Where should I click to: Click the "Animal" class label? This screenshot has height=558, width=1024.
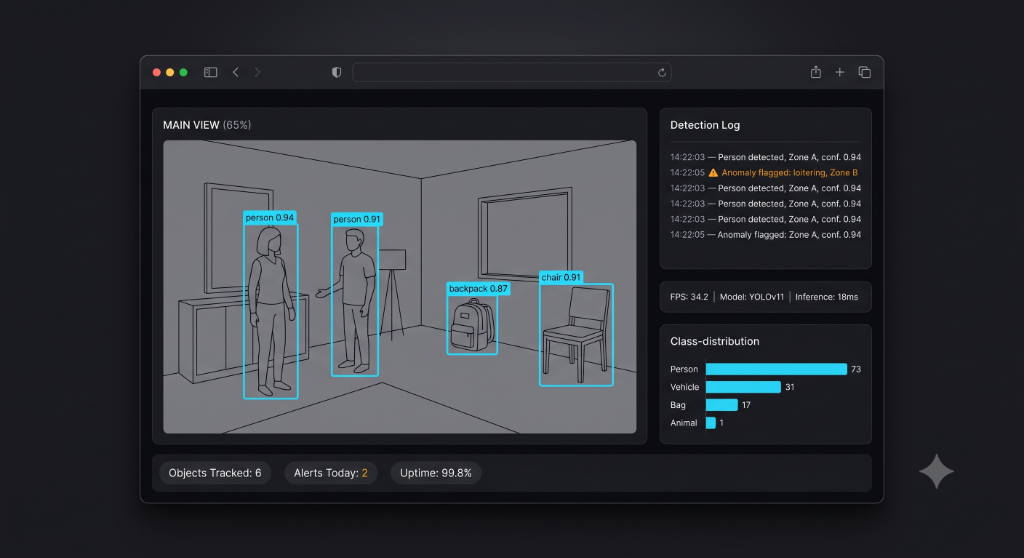pos(684,423)
